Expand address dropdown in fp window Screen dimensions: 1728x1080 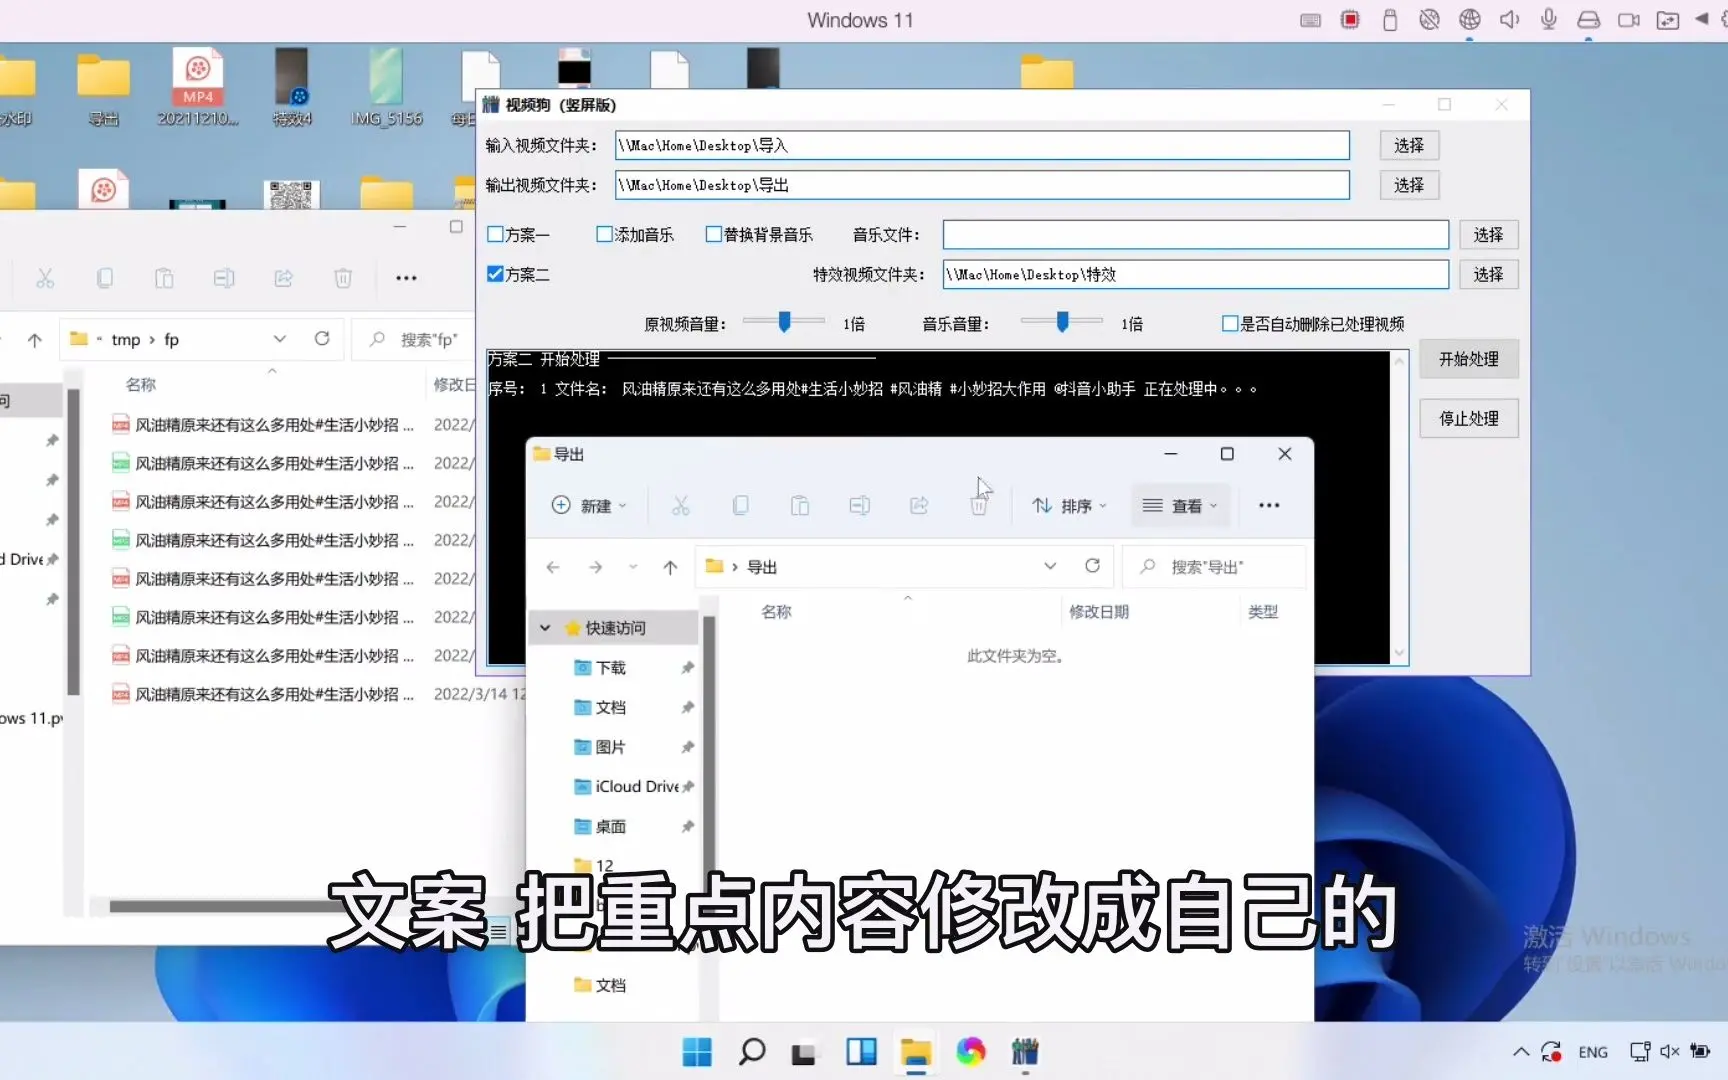pos(280,339)
